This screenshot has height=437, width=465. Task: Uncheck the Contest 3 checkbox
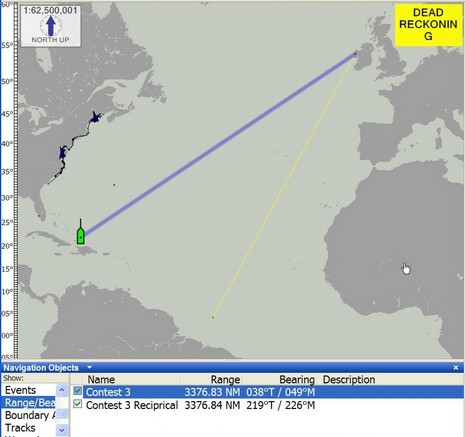click(x=78, y=390)
